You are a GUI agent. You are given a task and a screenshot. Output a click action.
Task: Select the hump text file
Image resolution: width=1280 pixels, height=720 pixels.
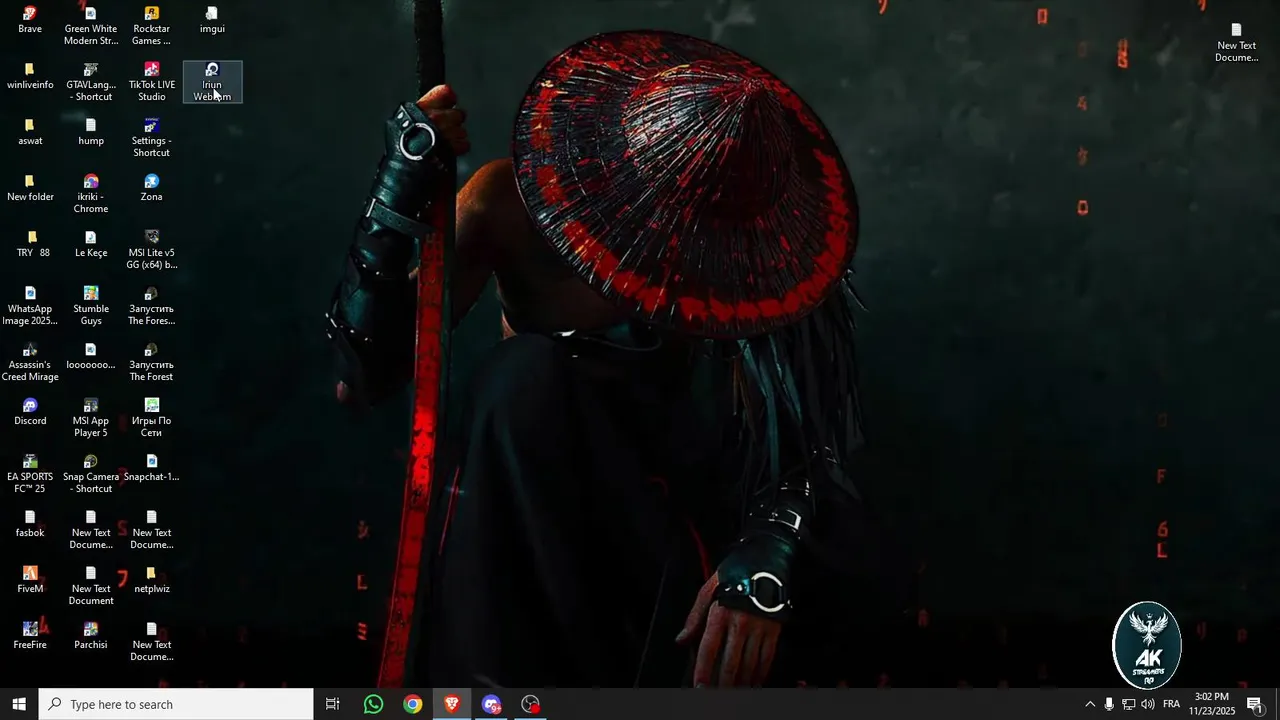(91, 133)
